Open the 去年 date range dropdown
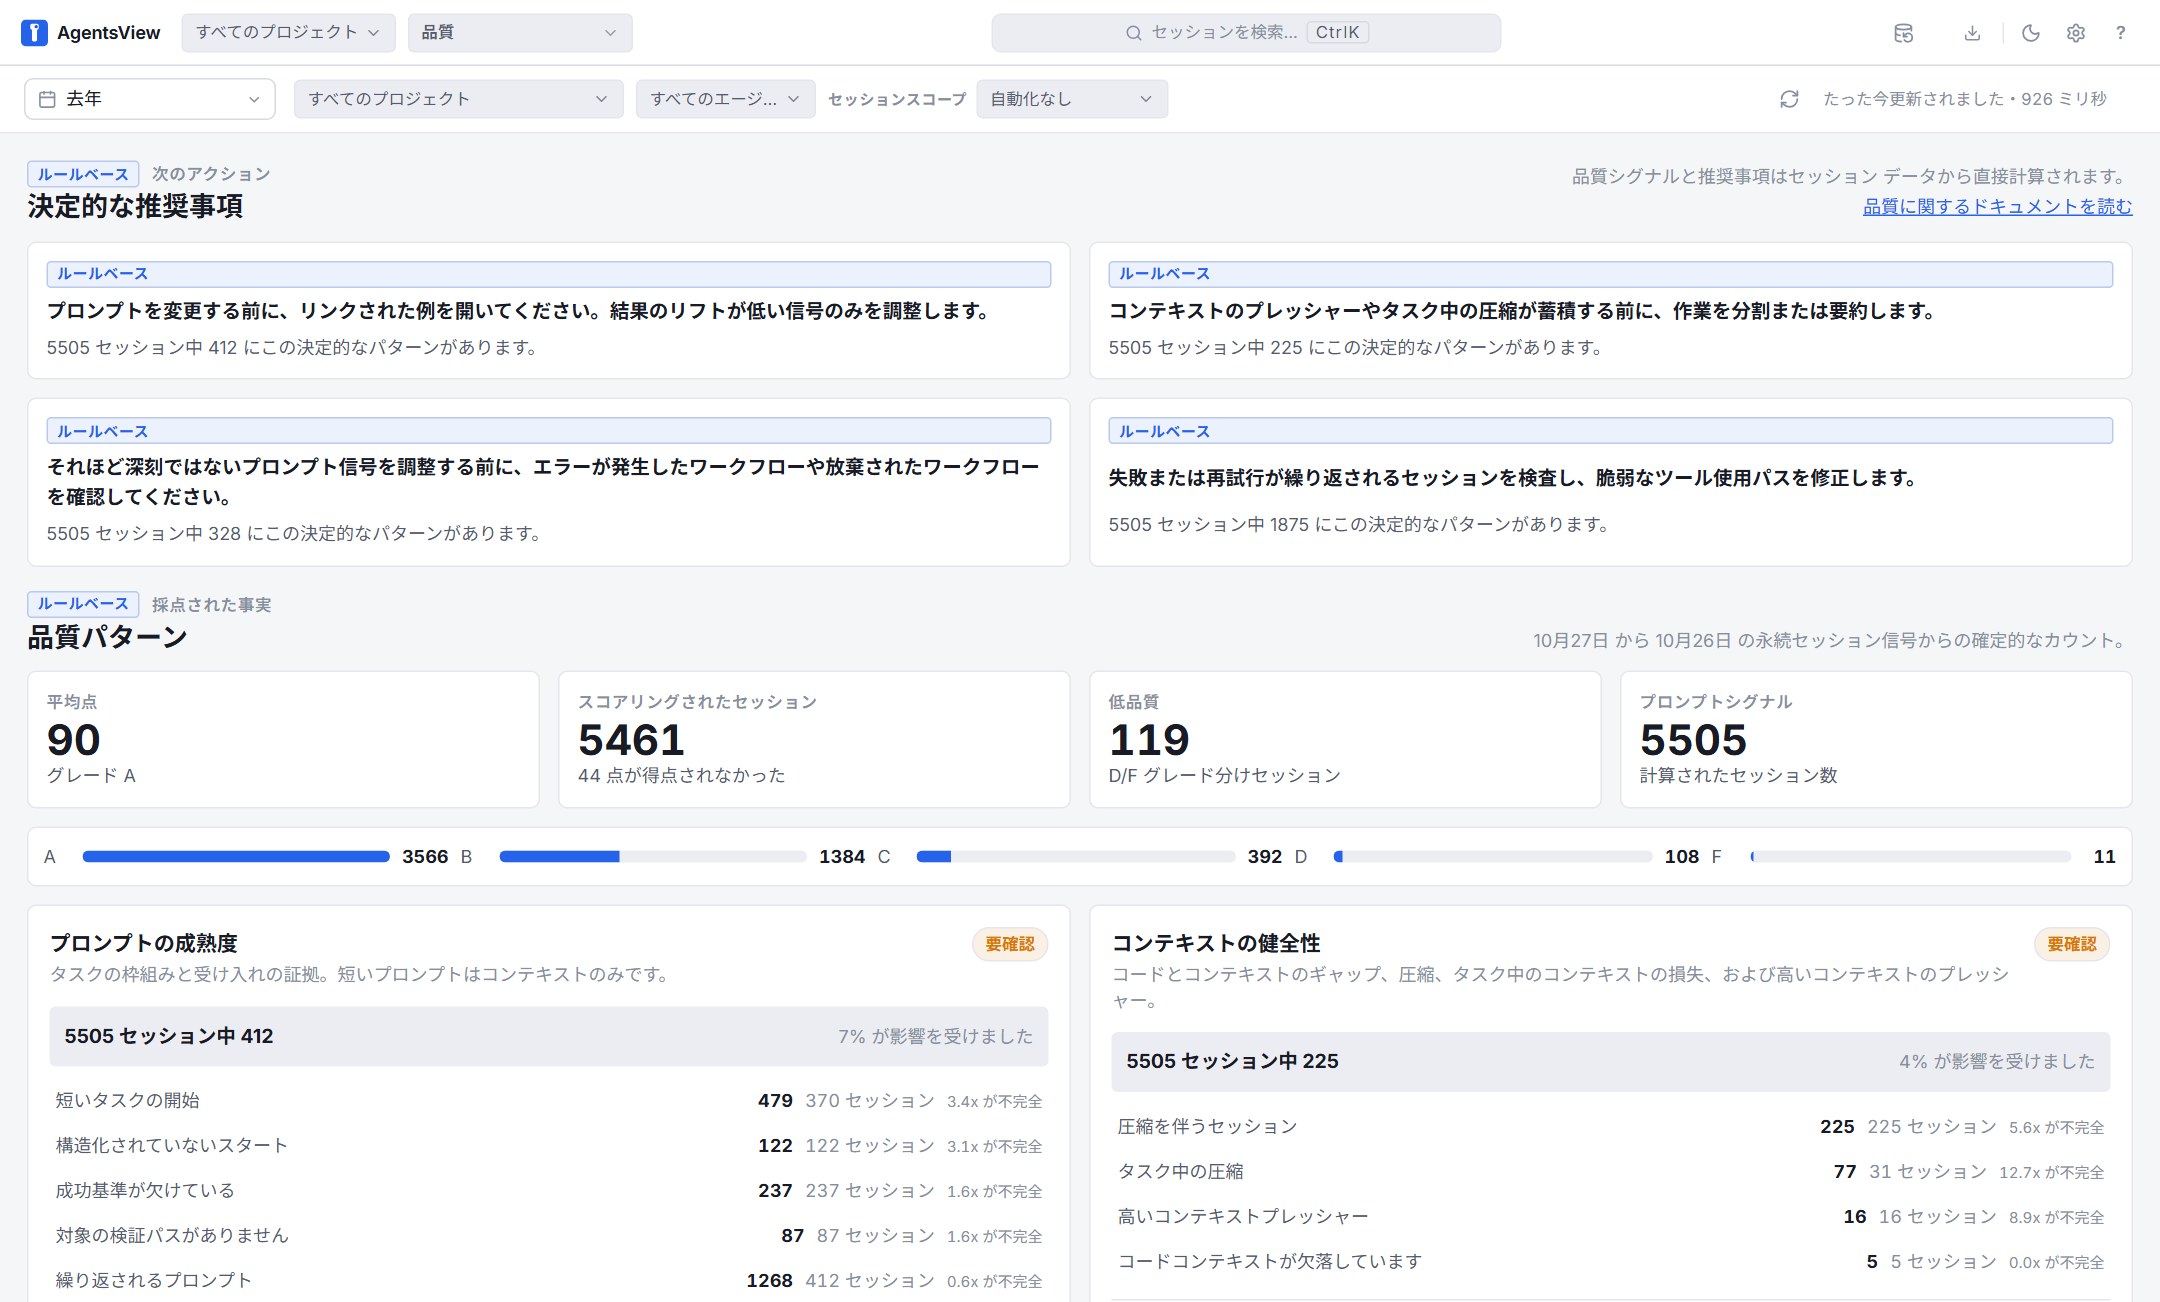Image resolution: width=2160 pixels, height=1302 pixels. 150,99
